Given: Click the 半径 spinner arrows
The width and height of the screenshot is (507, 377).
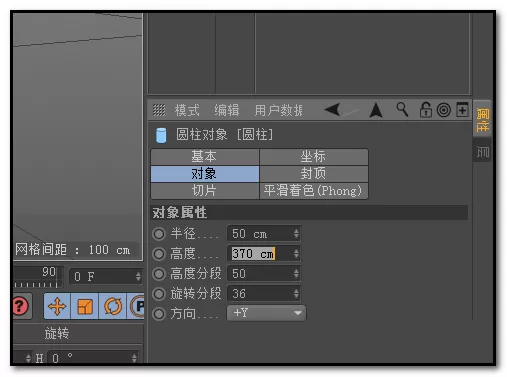Looking at the screenshot, I should click(296, 234).
